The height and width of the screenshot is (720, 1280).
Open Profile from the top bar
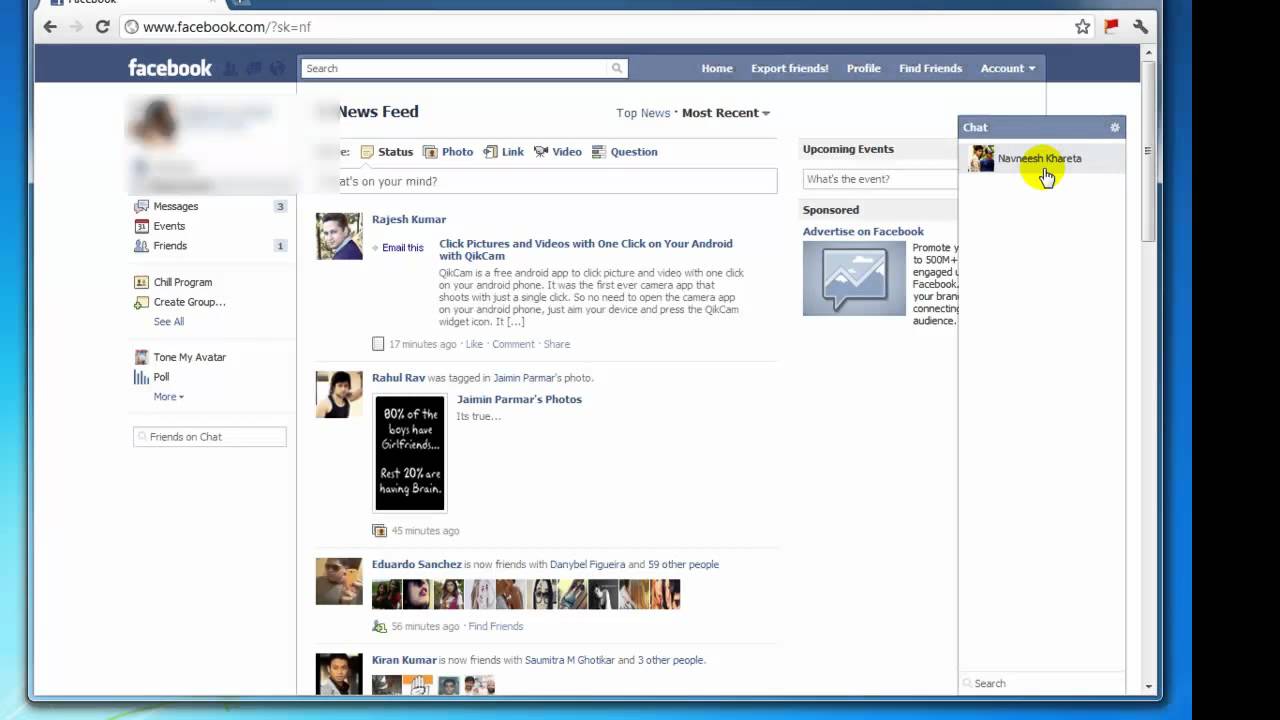click(864, 68)
